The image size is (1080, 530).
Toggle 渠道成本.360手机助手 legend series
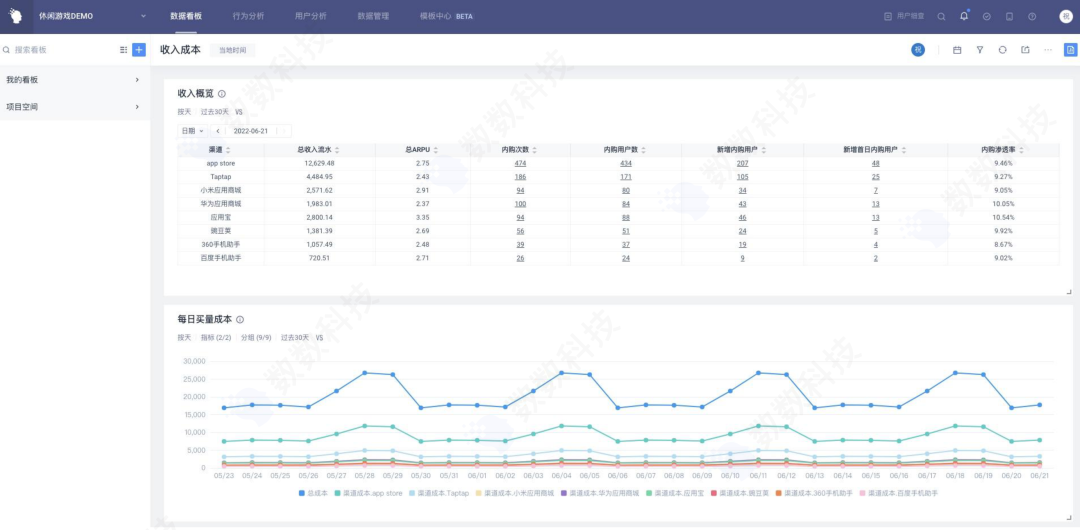click(816, 493)
